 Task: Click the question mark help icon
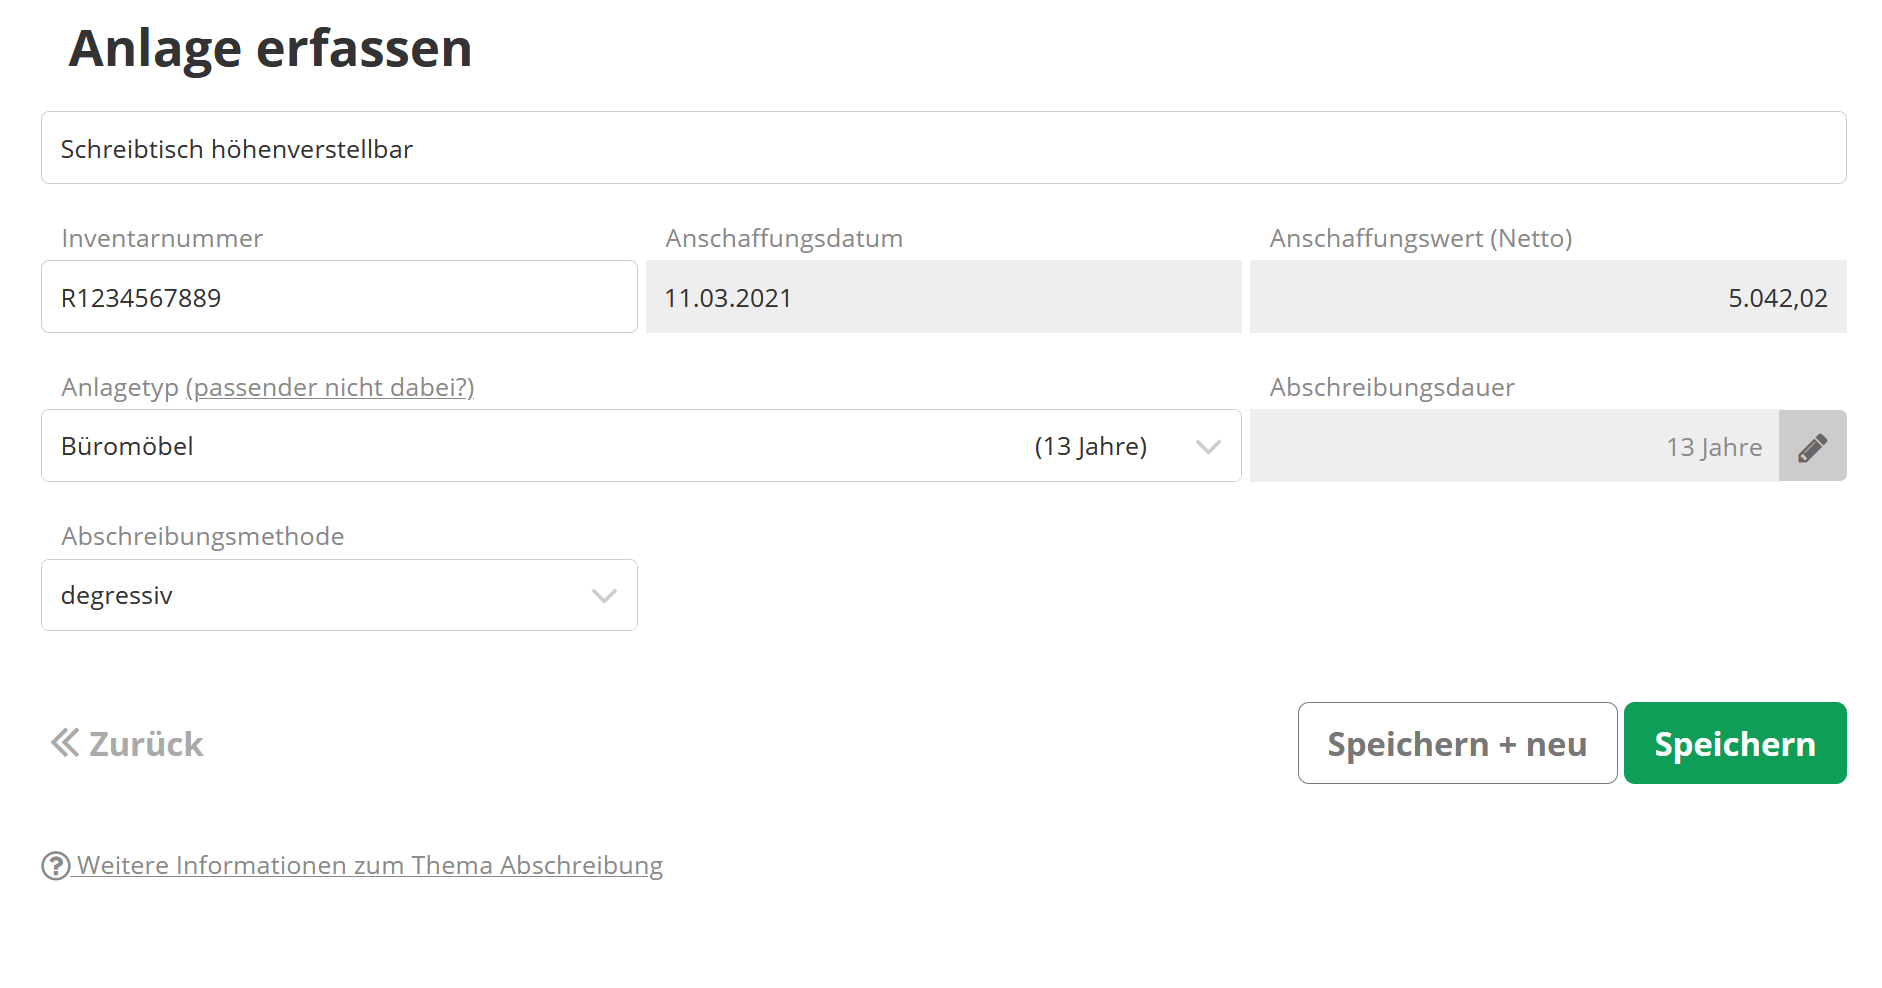(55, 866)
